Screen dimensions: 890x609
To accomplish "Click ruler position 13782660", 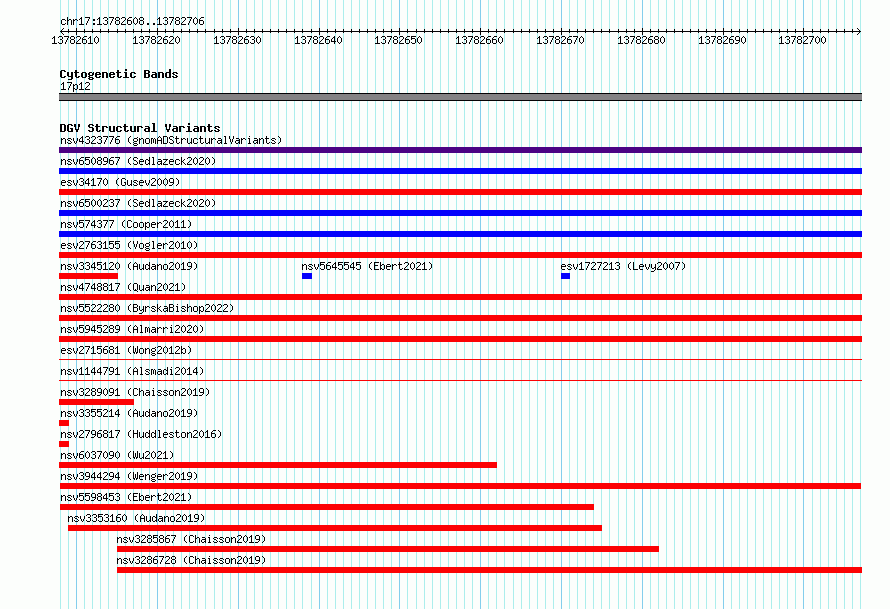I will click(480, 40).
